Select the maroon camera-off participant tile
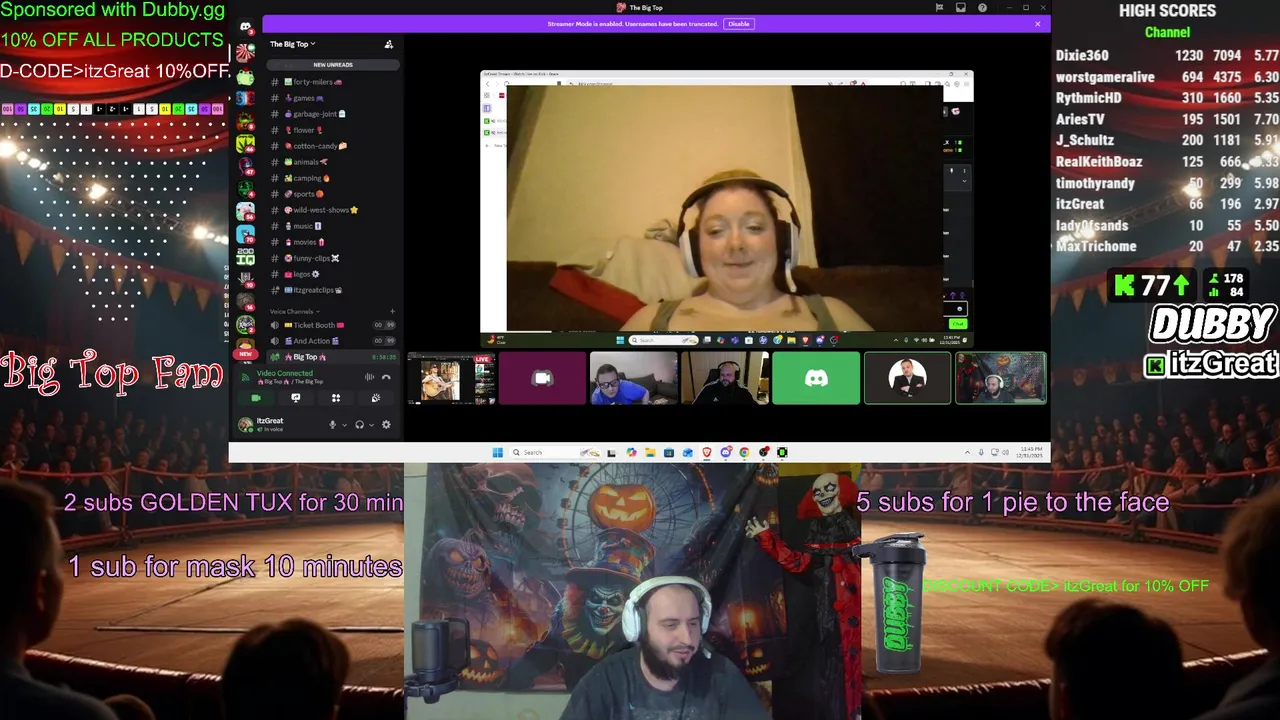This screenshot has height=720, width=1280. [x=542, y=378]
